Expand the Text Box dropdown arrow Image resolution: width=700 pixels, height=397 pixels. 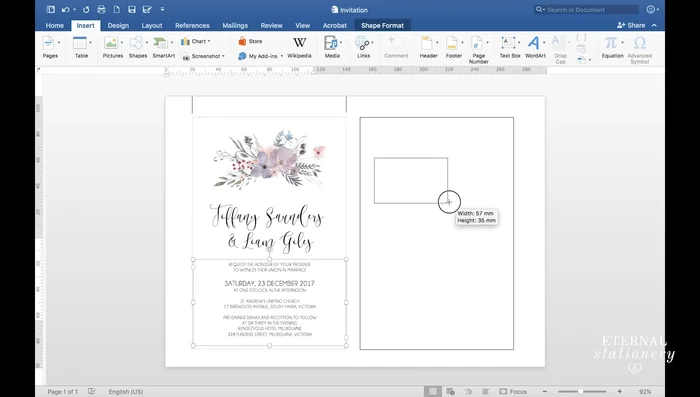click(519, 42)
